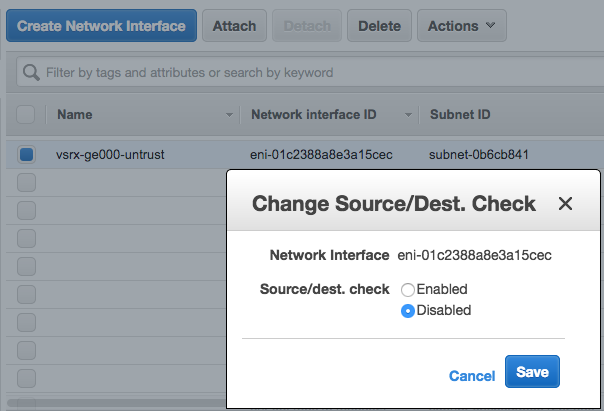Viewport: 604px width, 411px height.
Task: Select the Enabled radio option
Action: [x=408, y=289]
